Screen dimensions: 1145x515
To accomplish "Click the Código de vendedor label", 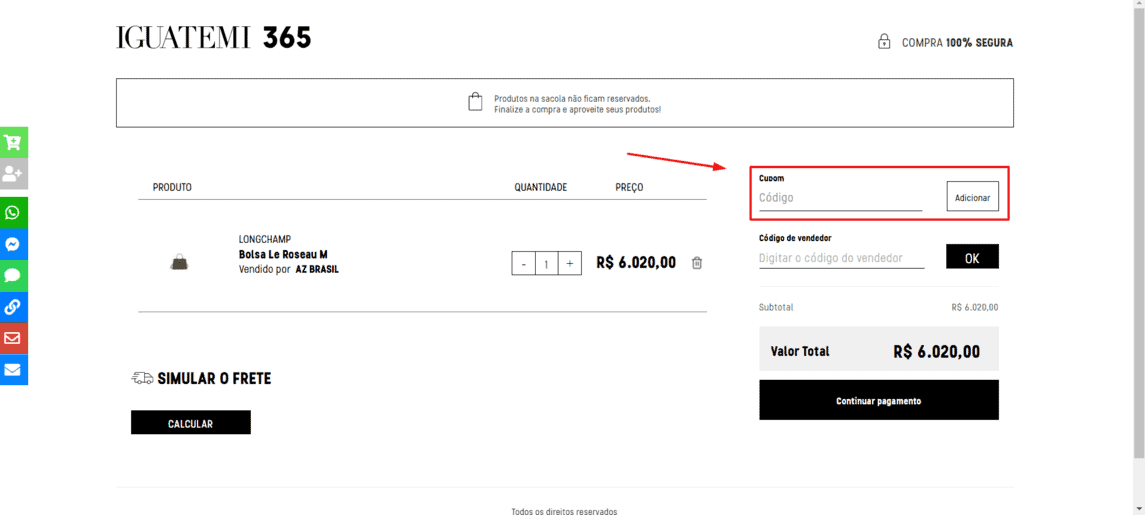I will (x=795, y=237).
